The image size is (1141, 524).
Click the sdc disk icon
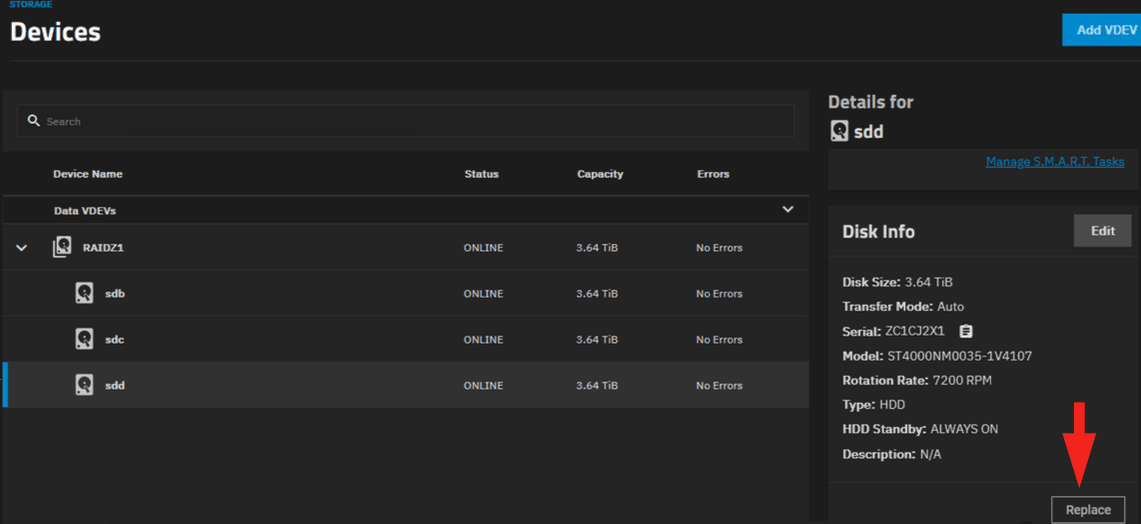tap(85, 339)
